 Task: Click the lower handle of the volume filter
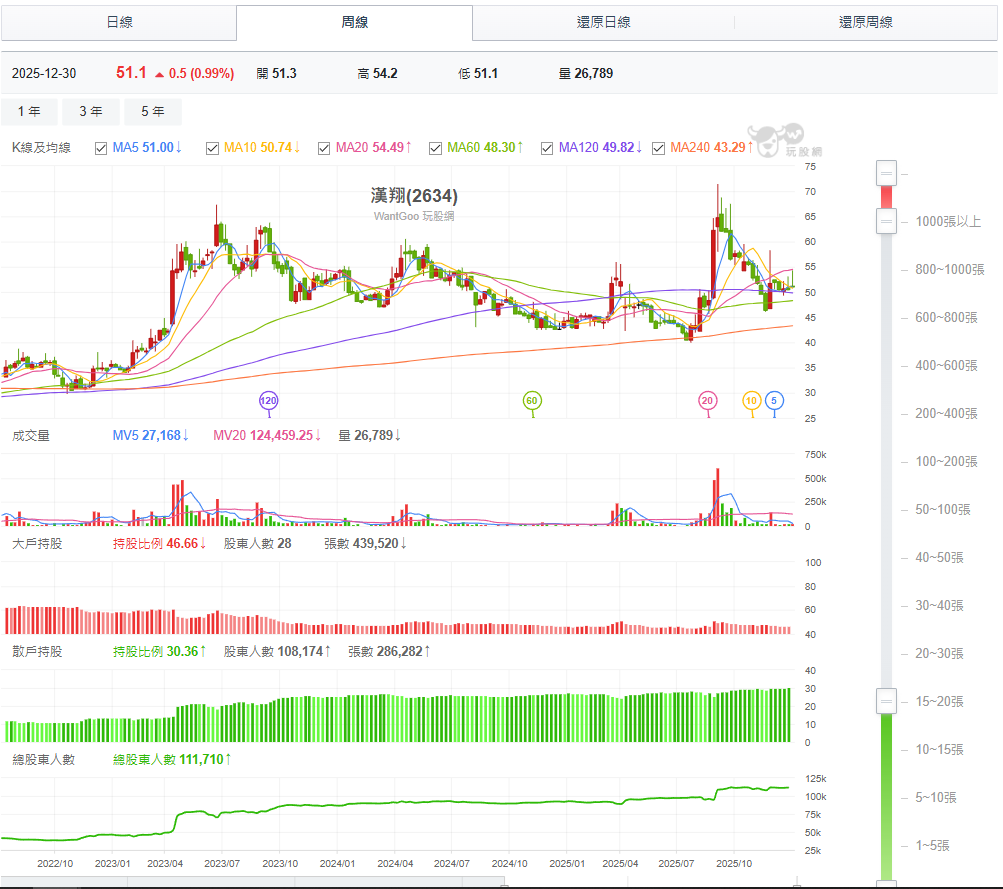click(886, 700)
